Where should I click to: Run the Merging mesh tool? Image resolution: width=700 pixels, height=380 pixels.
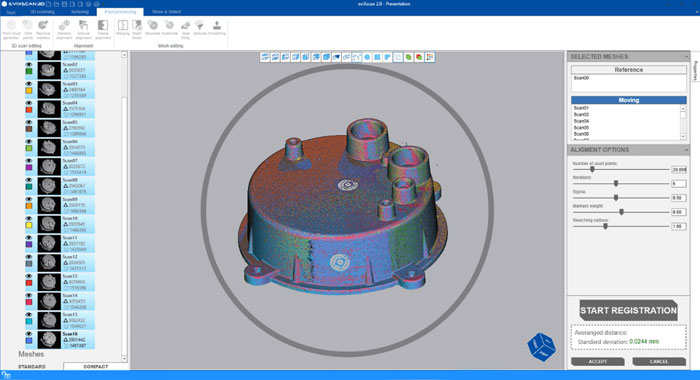(123, 27)
